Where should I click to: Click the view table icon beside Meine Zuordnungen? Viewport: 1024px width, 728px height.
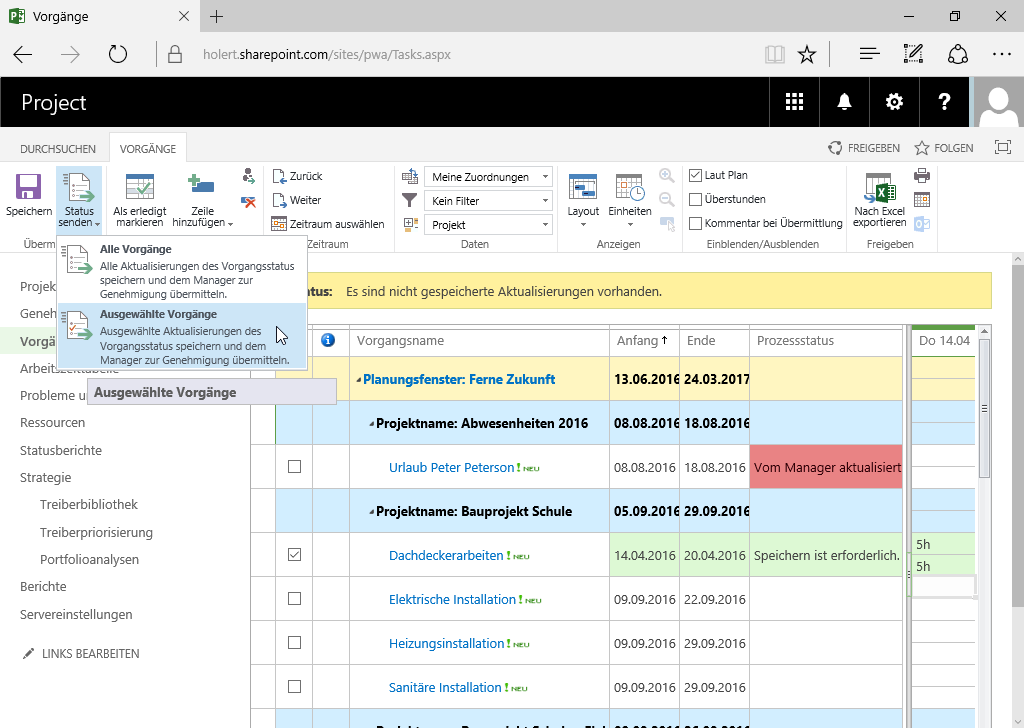[409, 176]
